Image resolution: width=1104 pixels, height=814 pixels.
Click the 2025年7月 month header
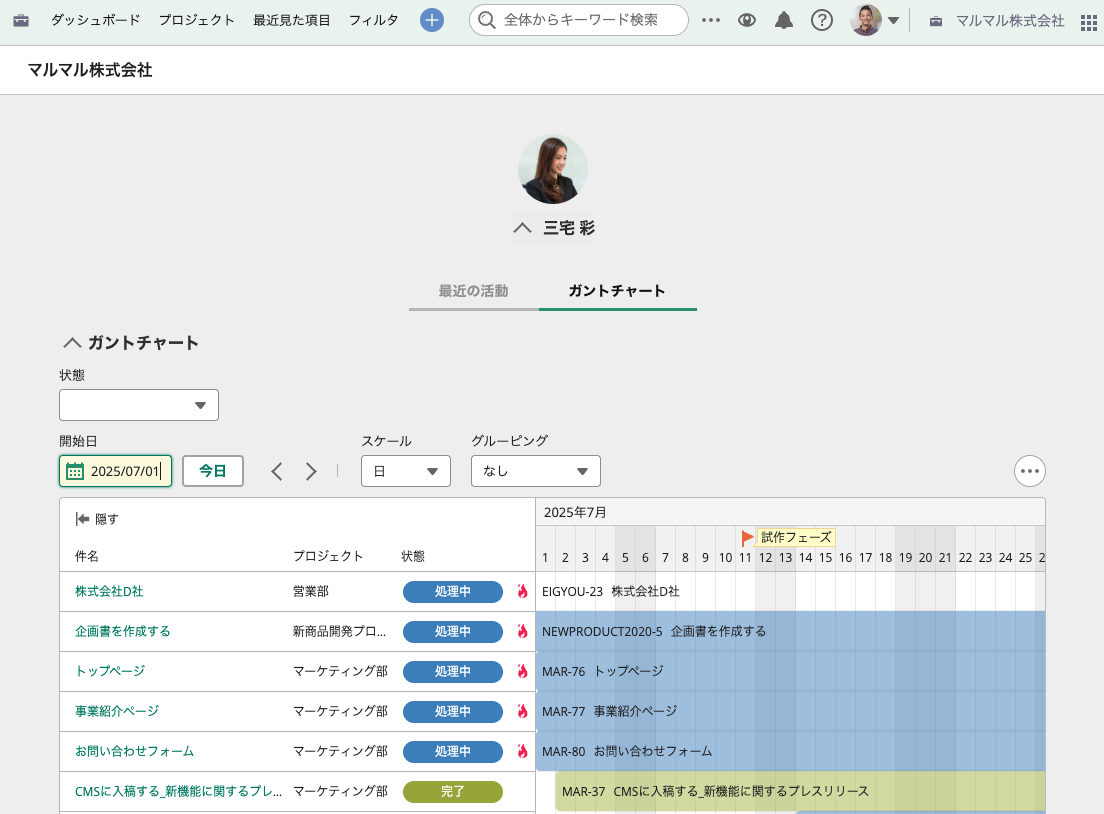[x=575, y=513]
